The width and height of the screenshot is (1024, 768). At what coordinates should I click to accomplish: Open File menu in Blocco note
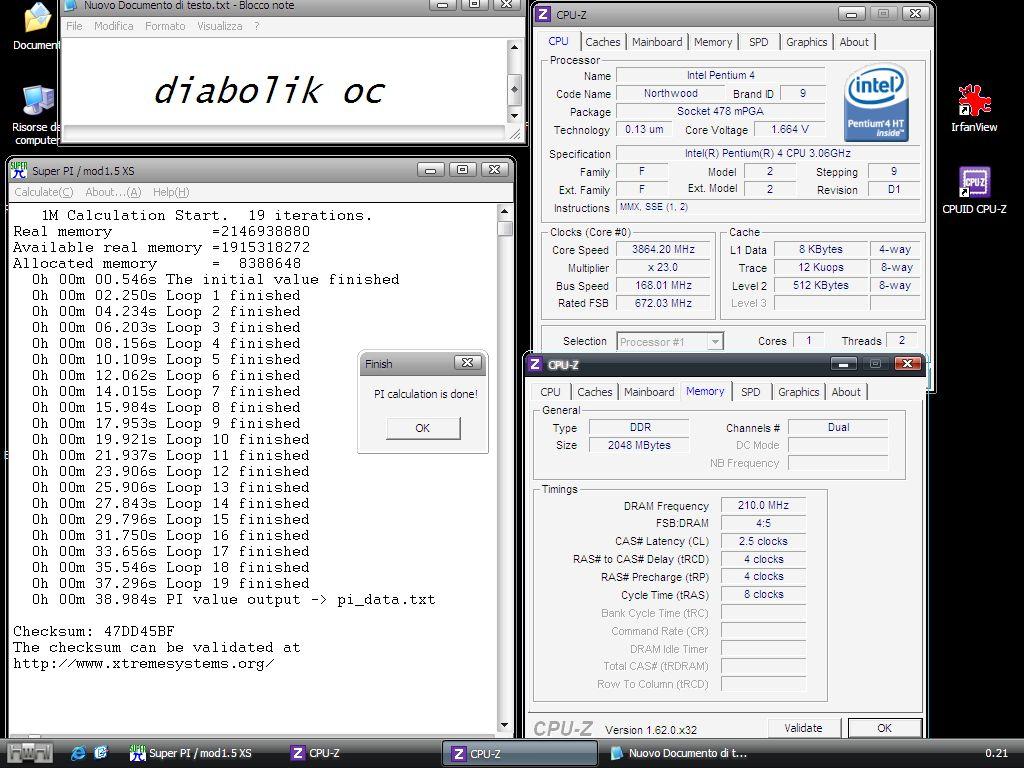(x=74, y=26)
